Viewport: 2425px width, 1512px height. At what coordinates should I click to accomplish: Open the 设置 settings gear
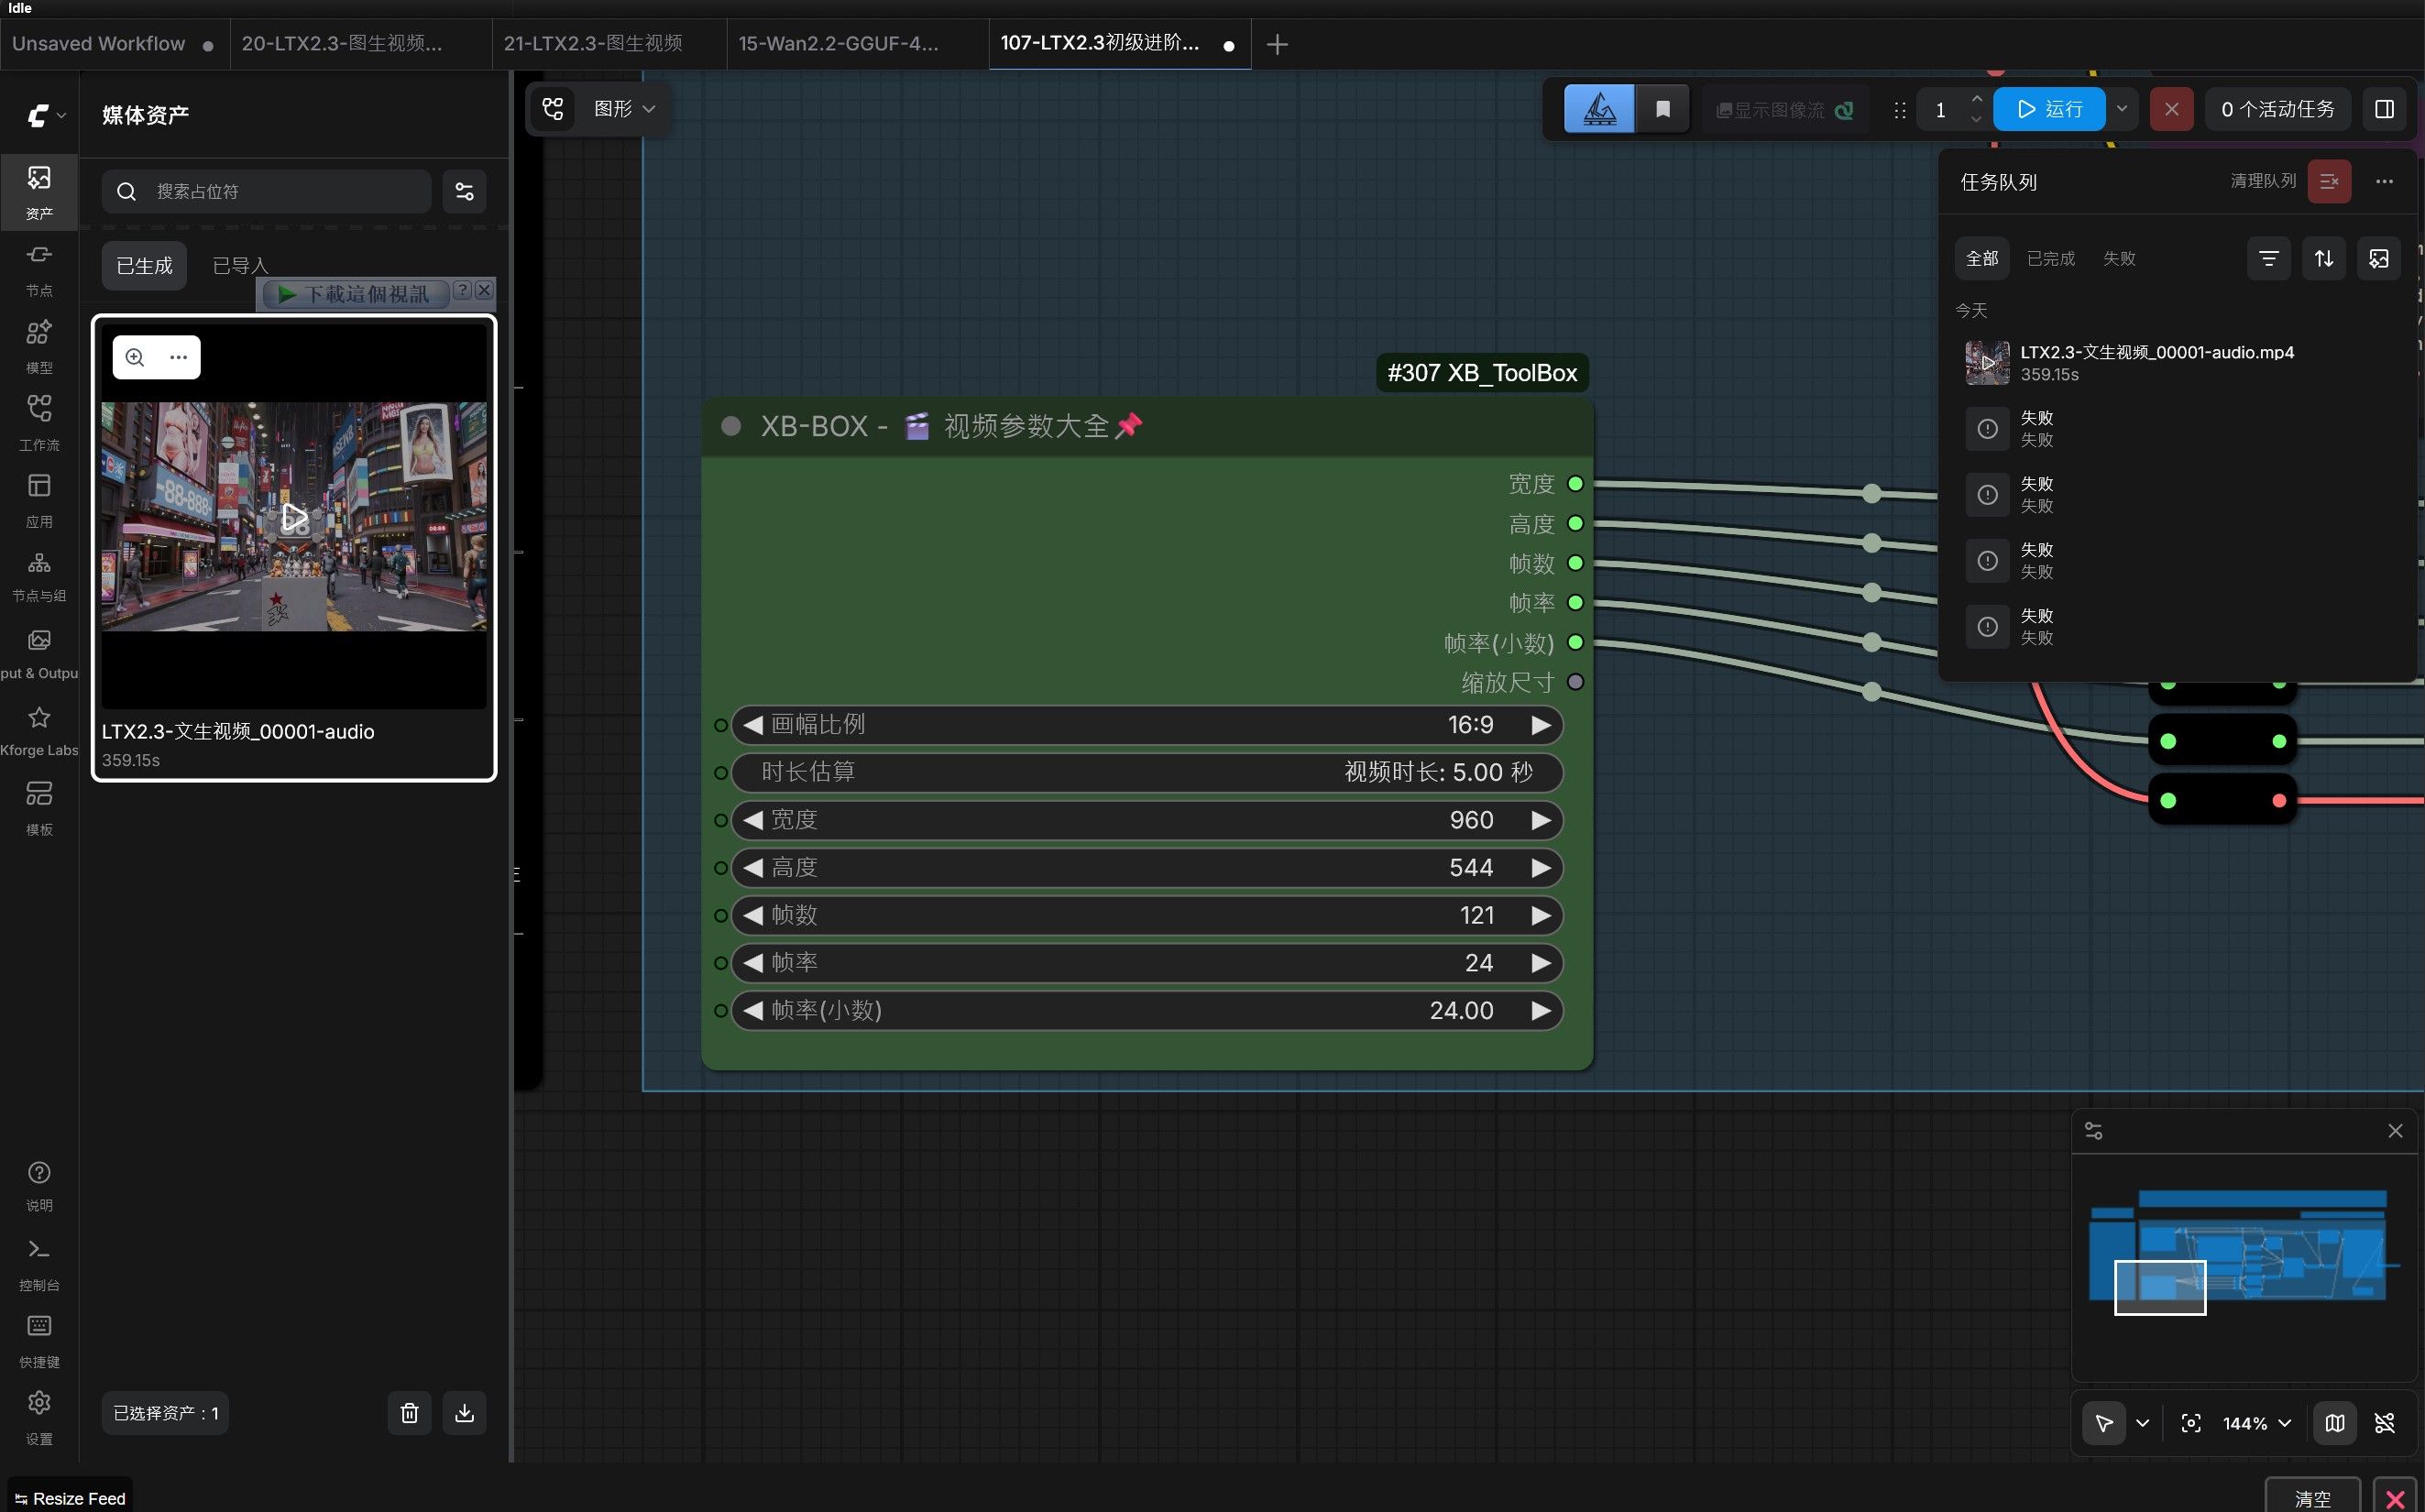pyautogui.click(x=39, y=1416)
